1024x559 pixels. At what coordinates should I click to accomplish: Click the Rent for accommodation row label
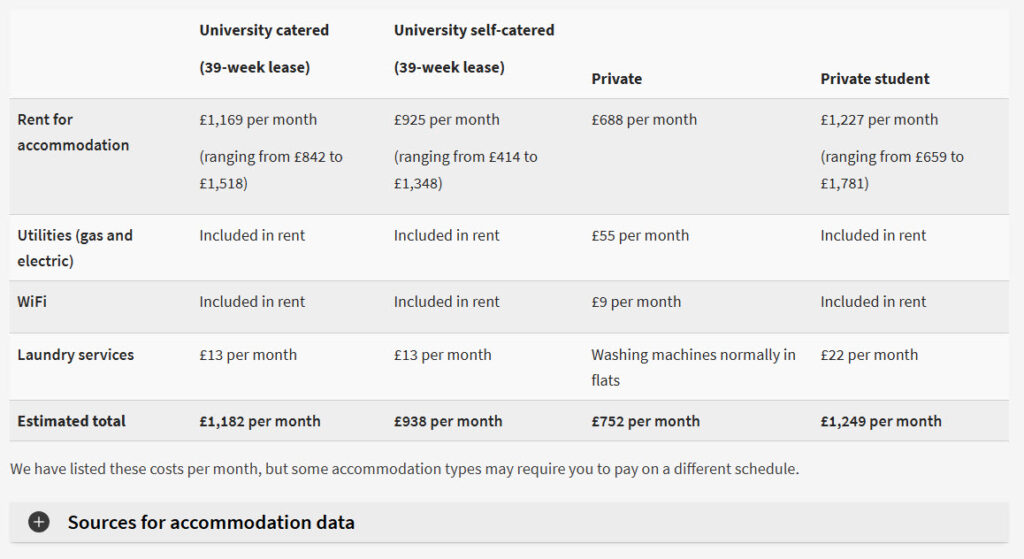click(73, 132)
